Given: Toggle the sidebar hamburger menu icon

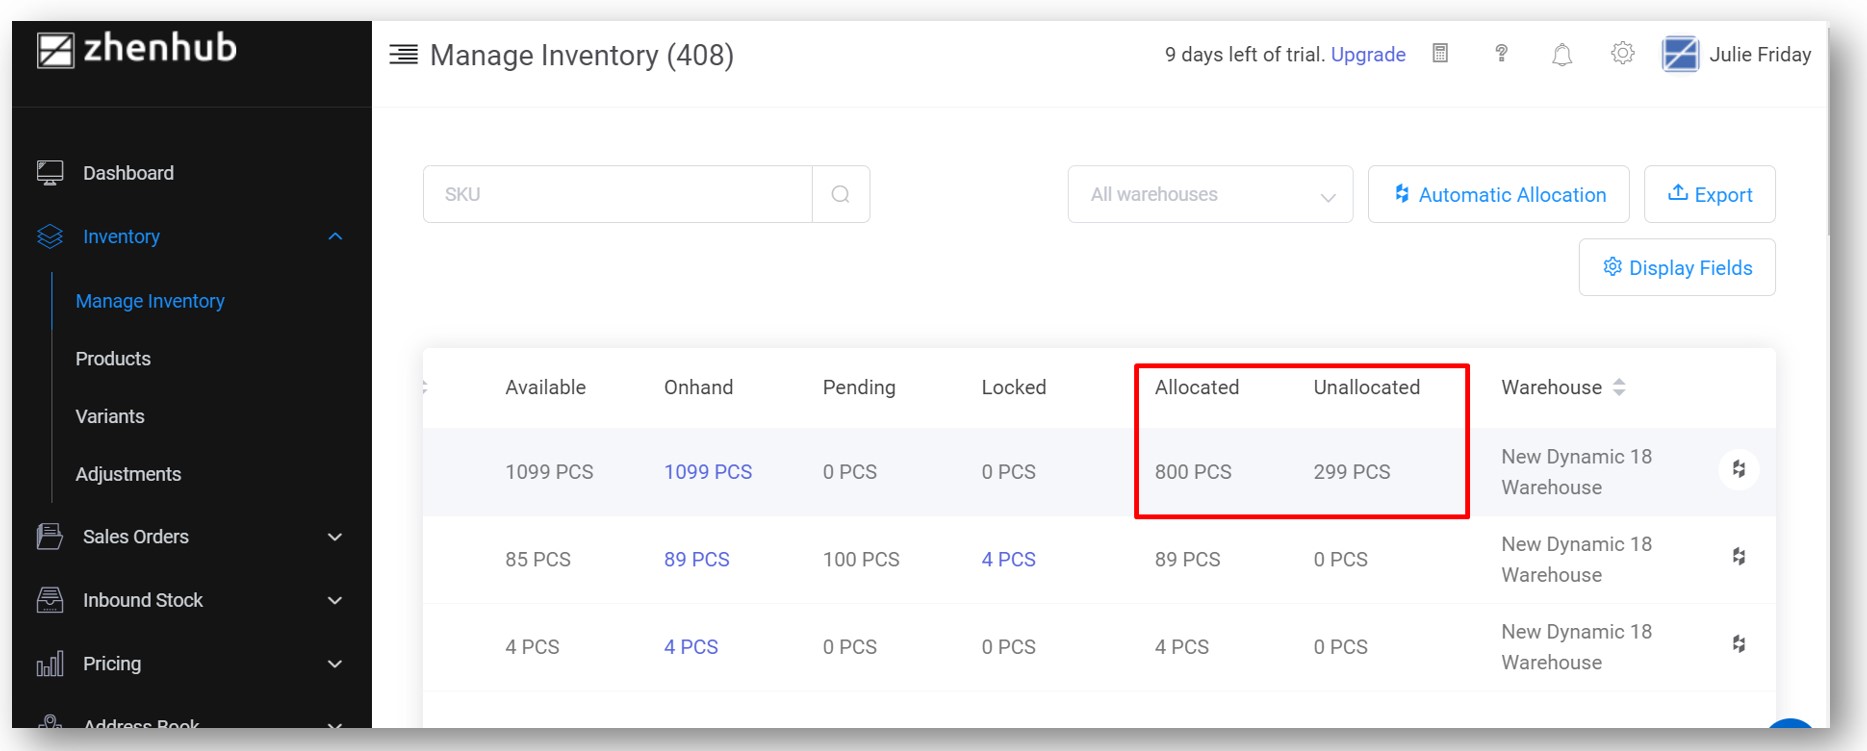Looking at the screenshot, I should click(403, 54).
